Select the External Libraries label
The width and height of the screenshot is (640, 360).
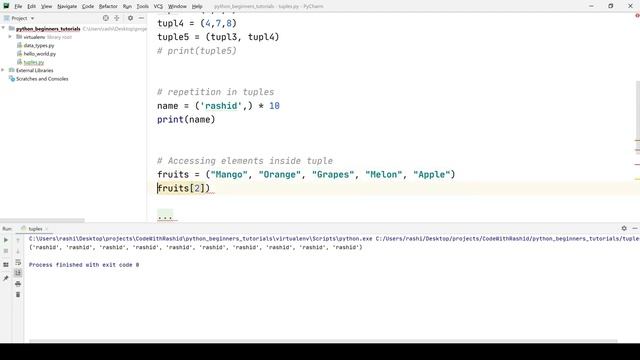point(35,70)
